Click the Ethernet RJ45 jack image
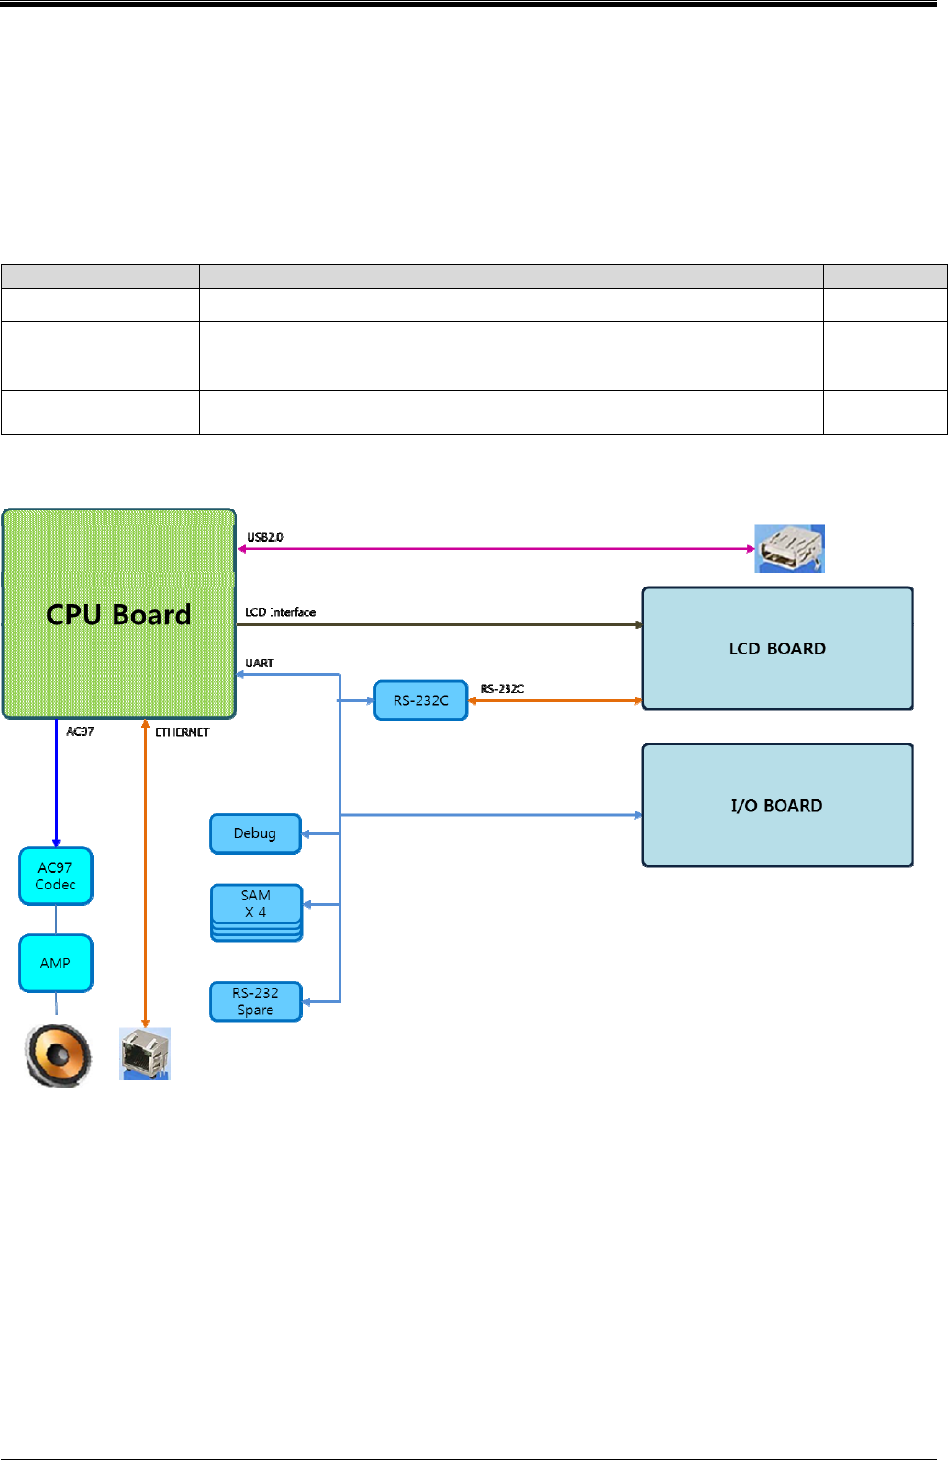This screenshot has width=948, height=1460. (145, 1053)
